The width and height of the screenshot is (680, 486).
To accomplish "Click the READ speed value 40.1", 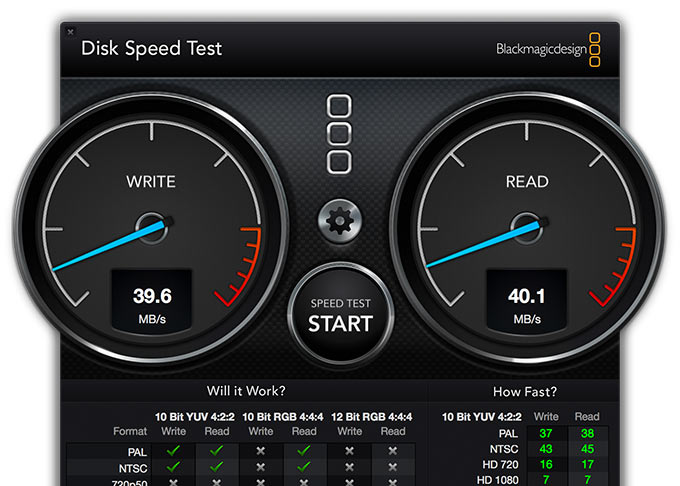I will coord(526,297).
